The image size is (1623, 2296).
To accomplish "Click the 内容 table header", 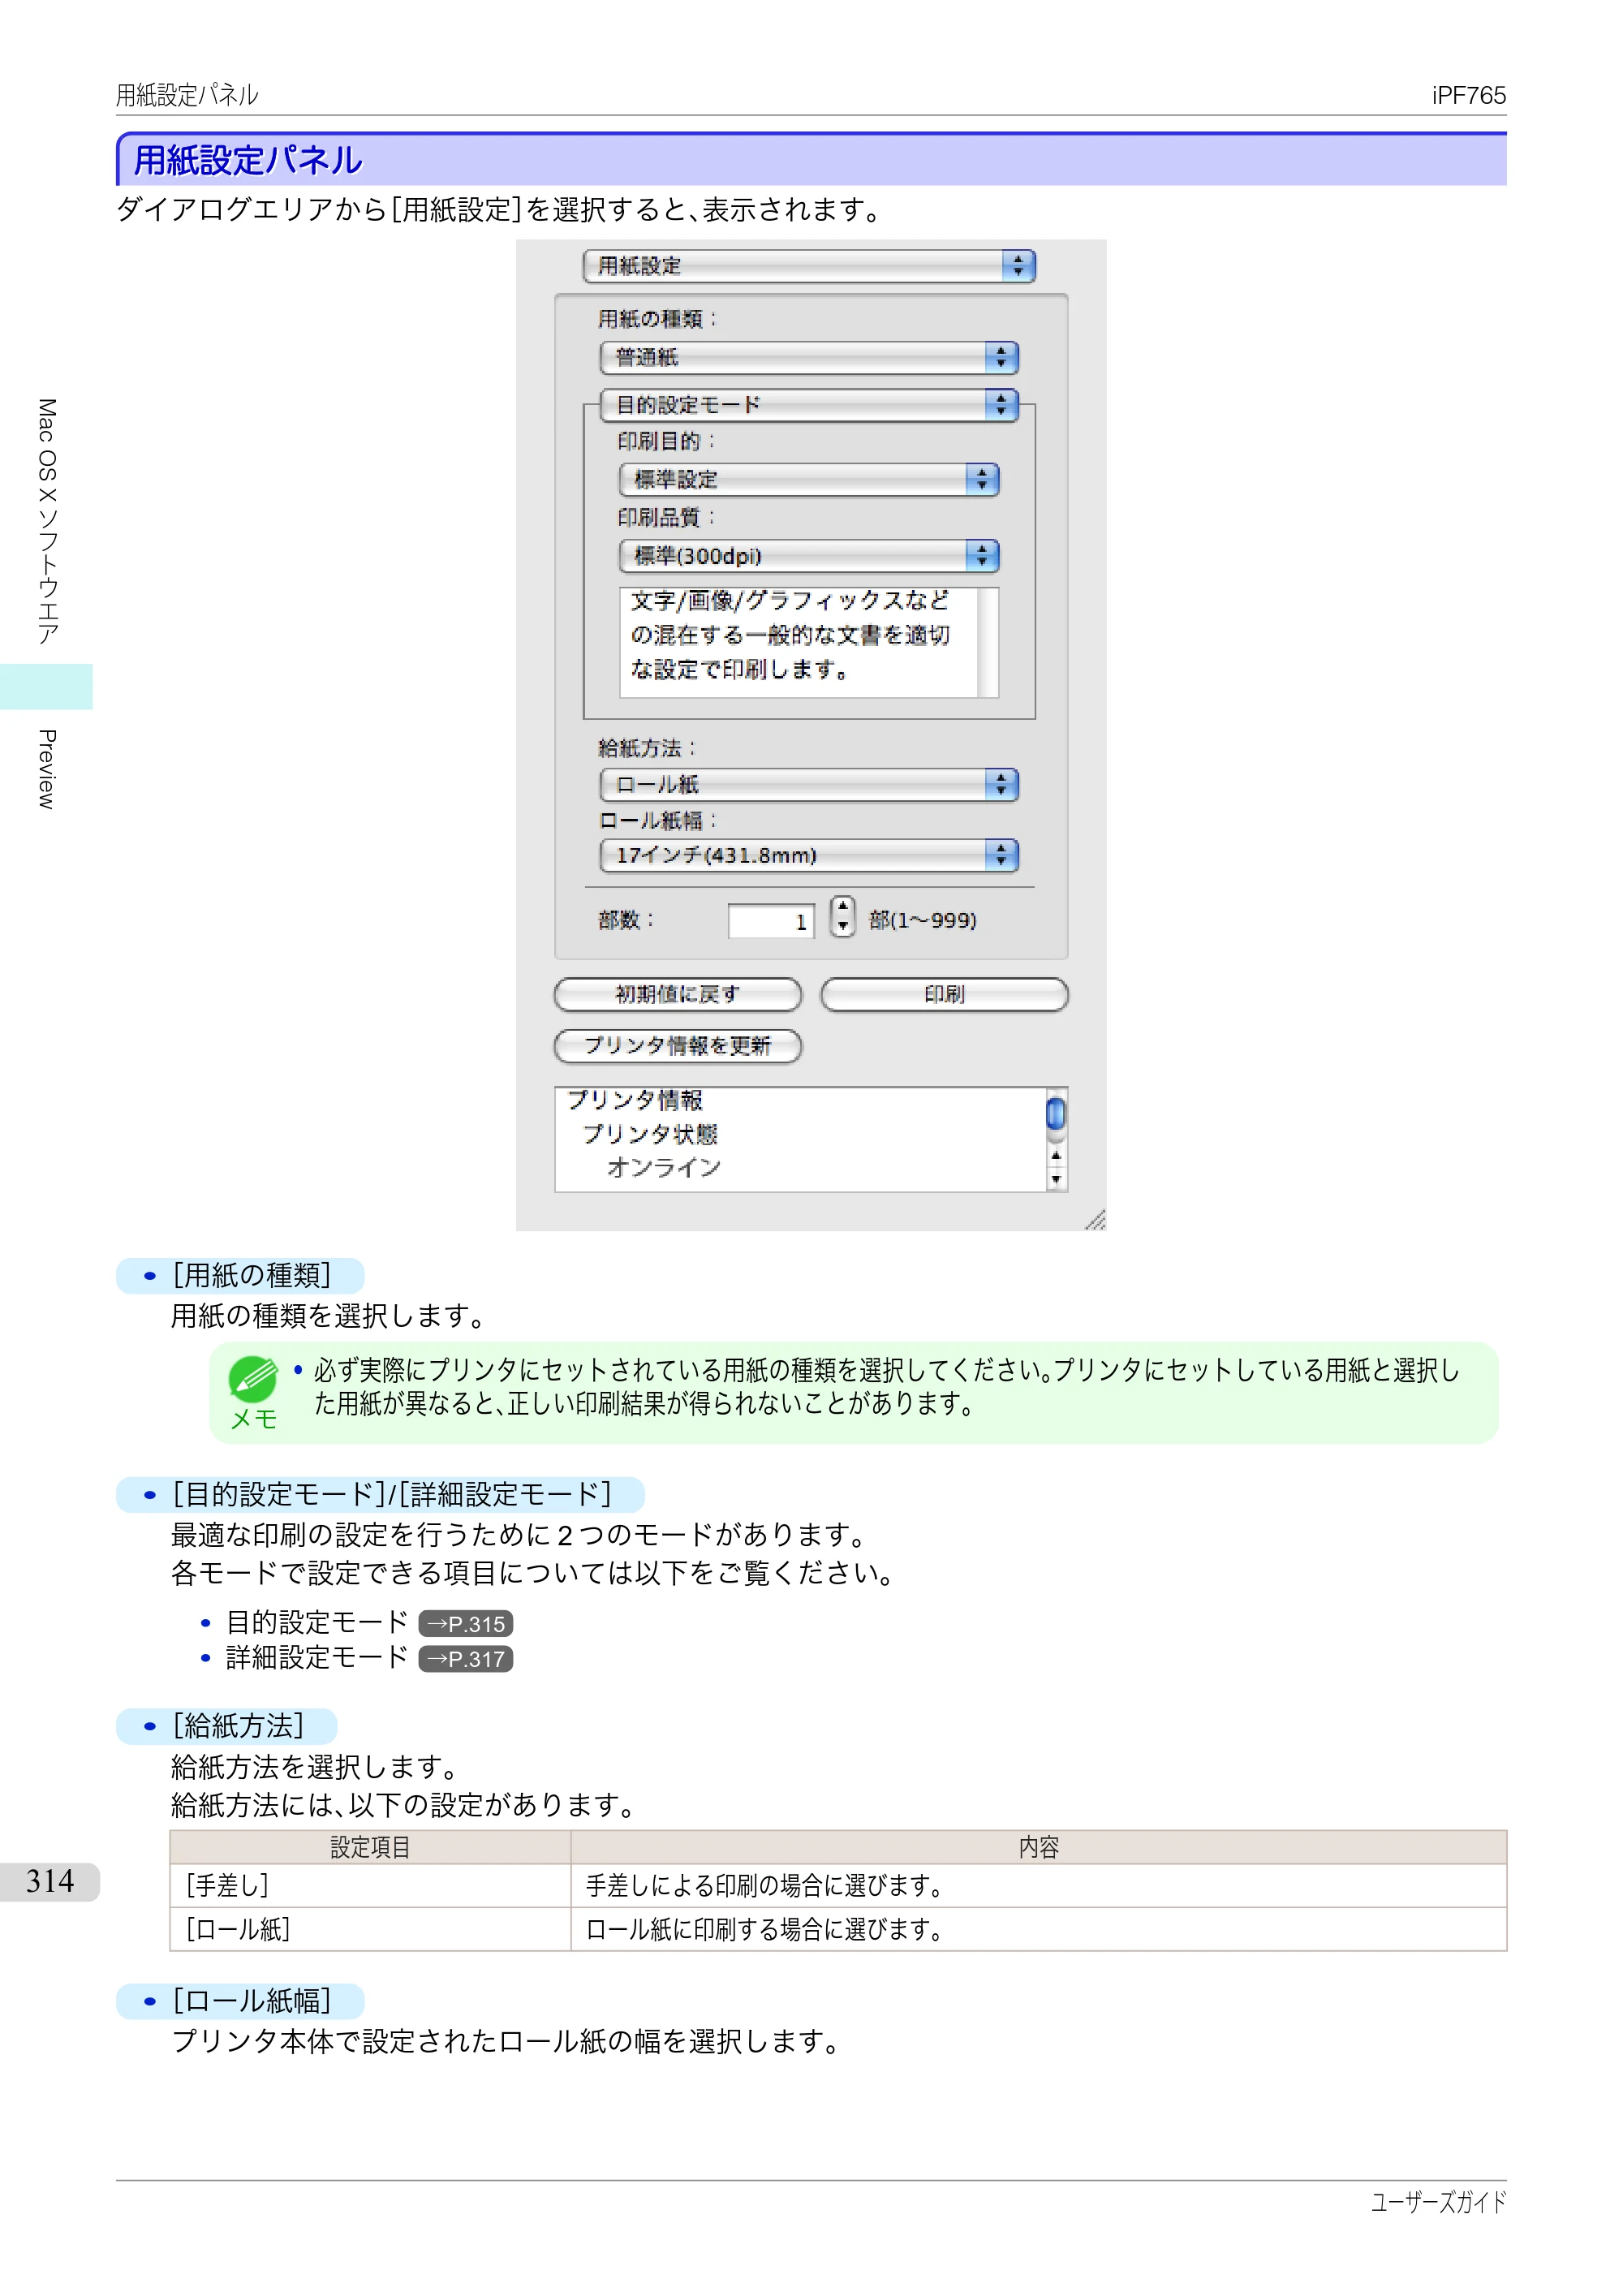I will pyautogui.click(x=1039, y=1848).
